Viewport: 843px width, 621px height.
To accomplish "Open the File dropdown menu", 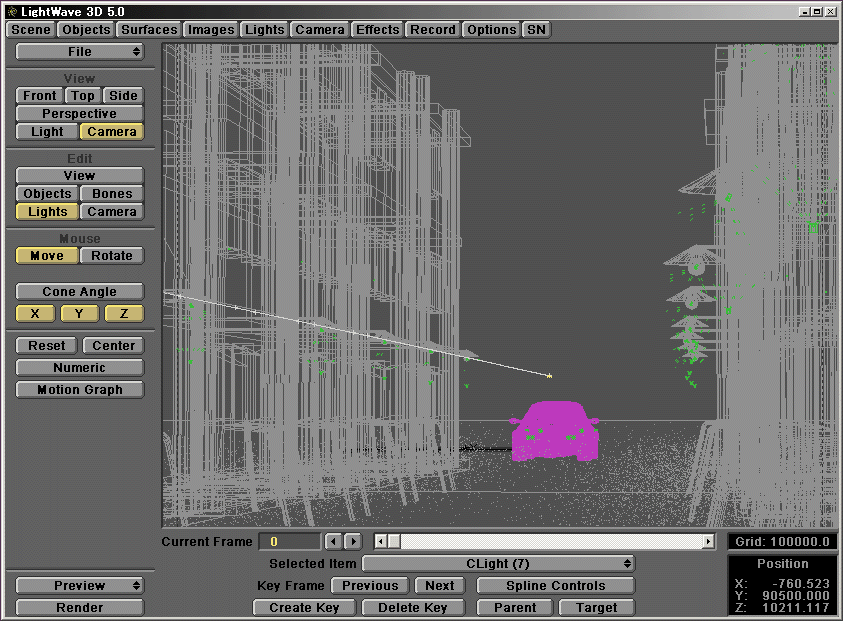I will [x=79, y=51].
